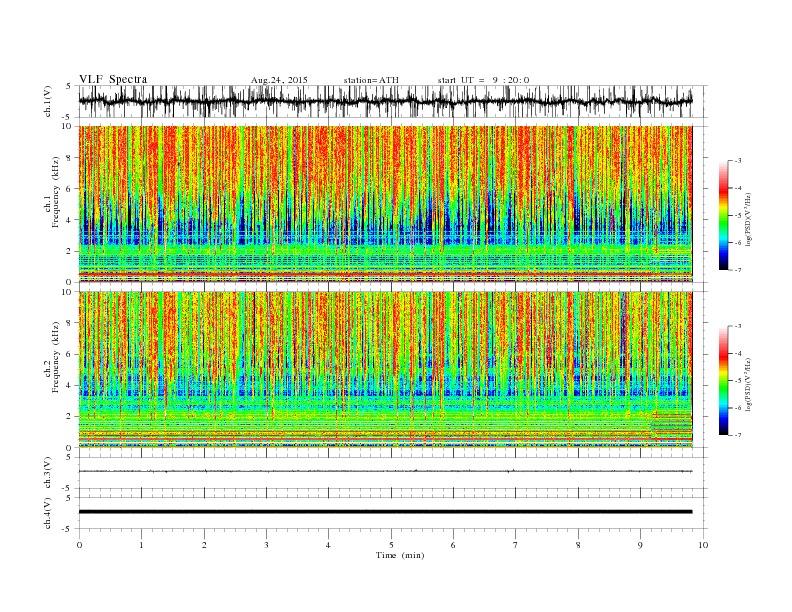
Task: Click the "-7" tick on ch.1 colorbar
Action: click(x=738, y=270)
